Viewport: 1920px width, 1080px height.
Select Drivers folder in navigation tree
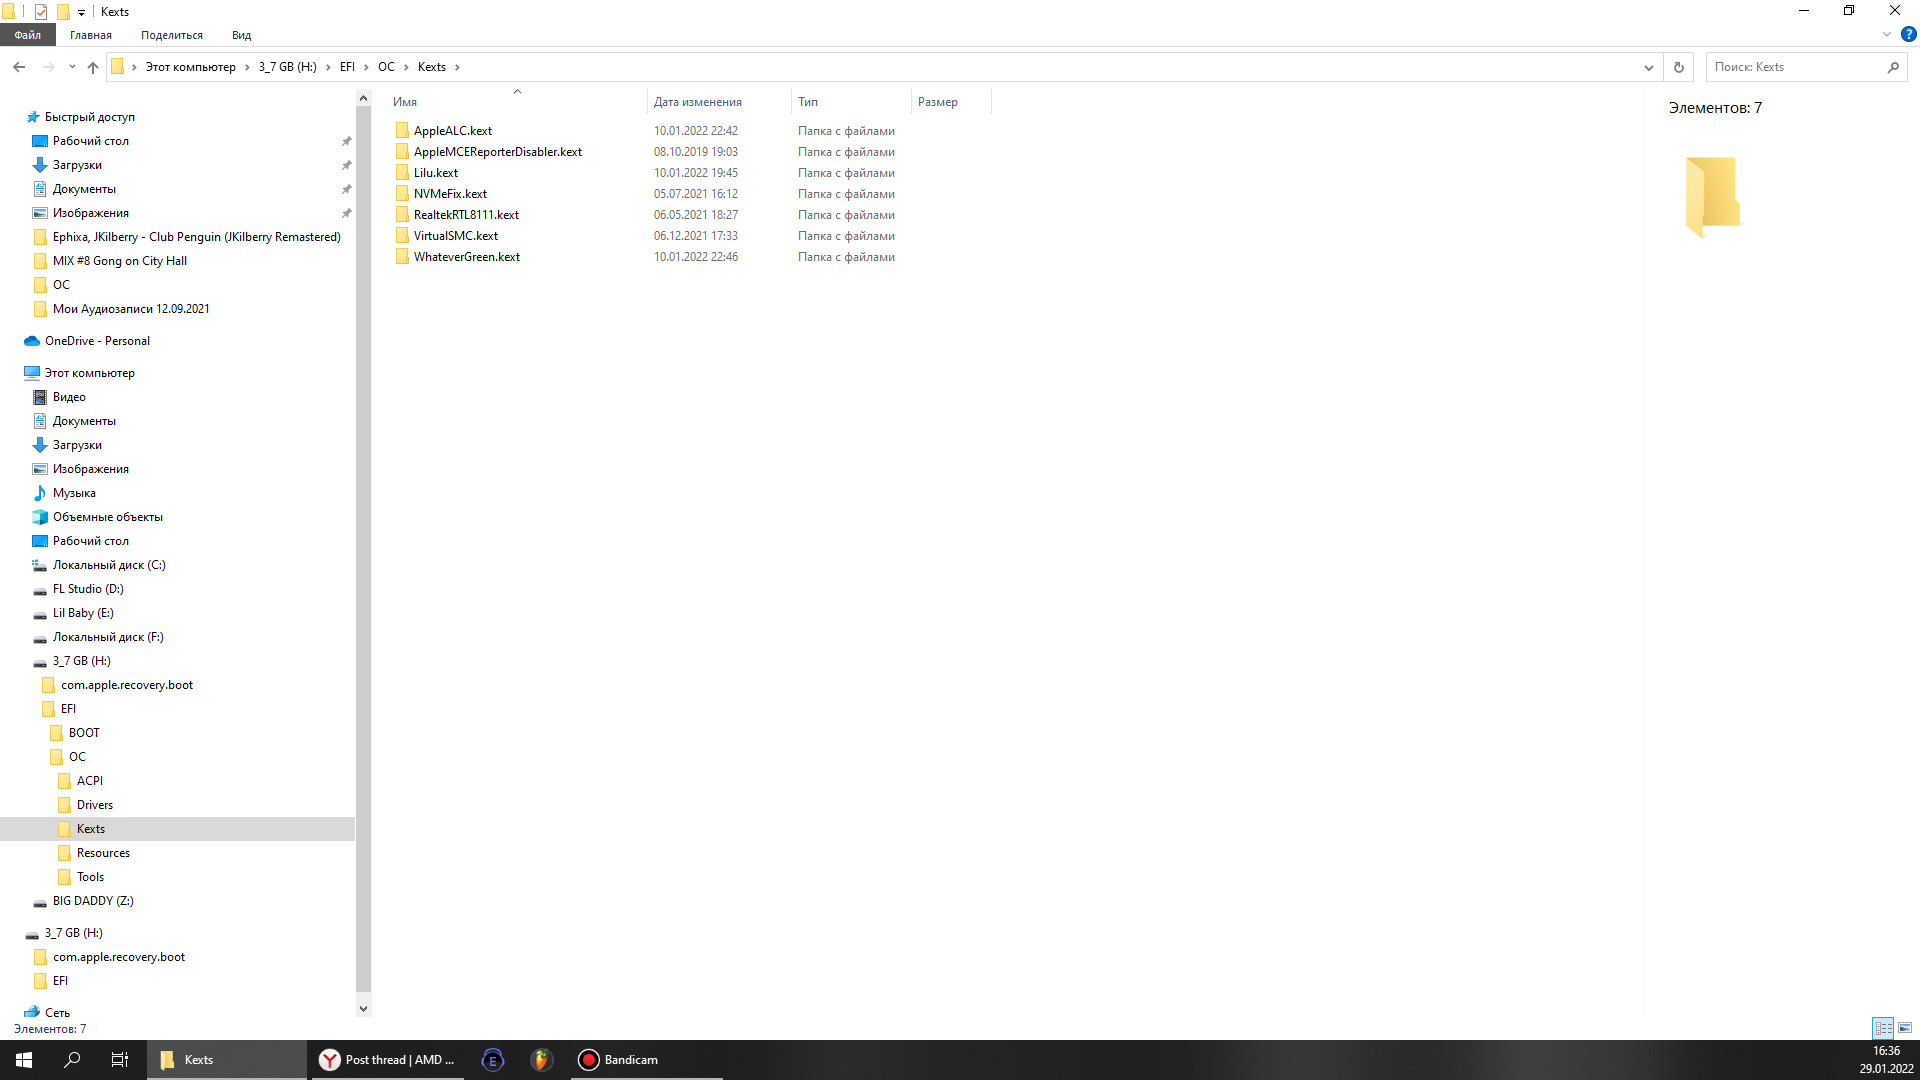coord(95,805)
